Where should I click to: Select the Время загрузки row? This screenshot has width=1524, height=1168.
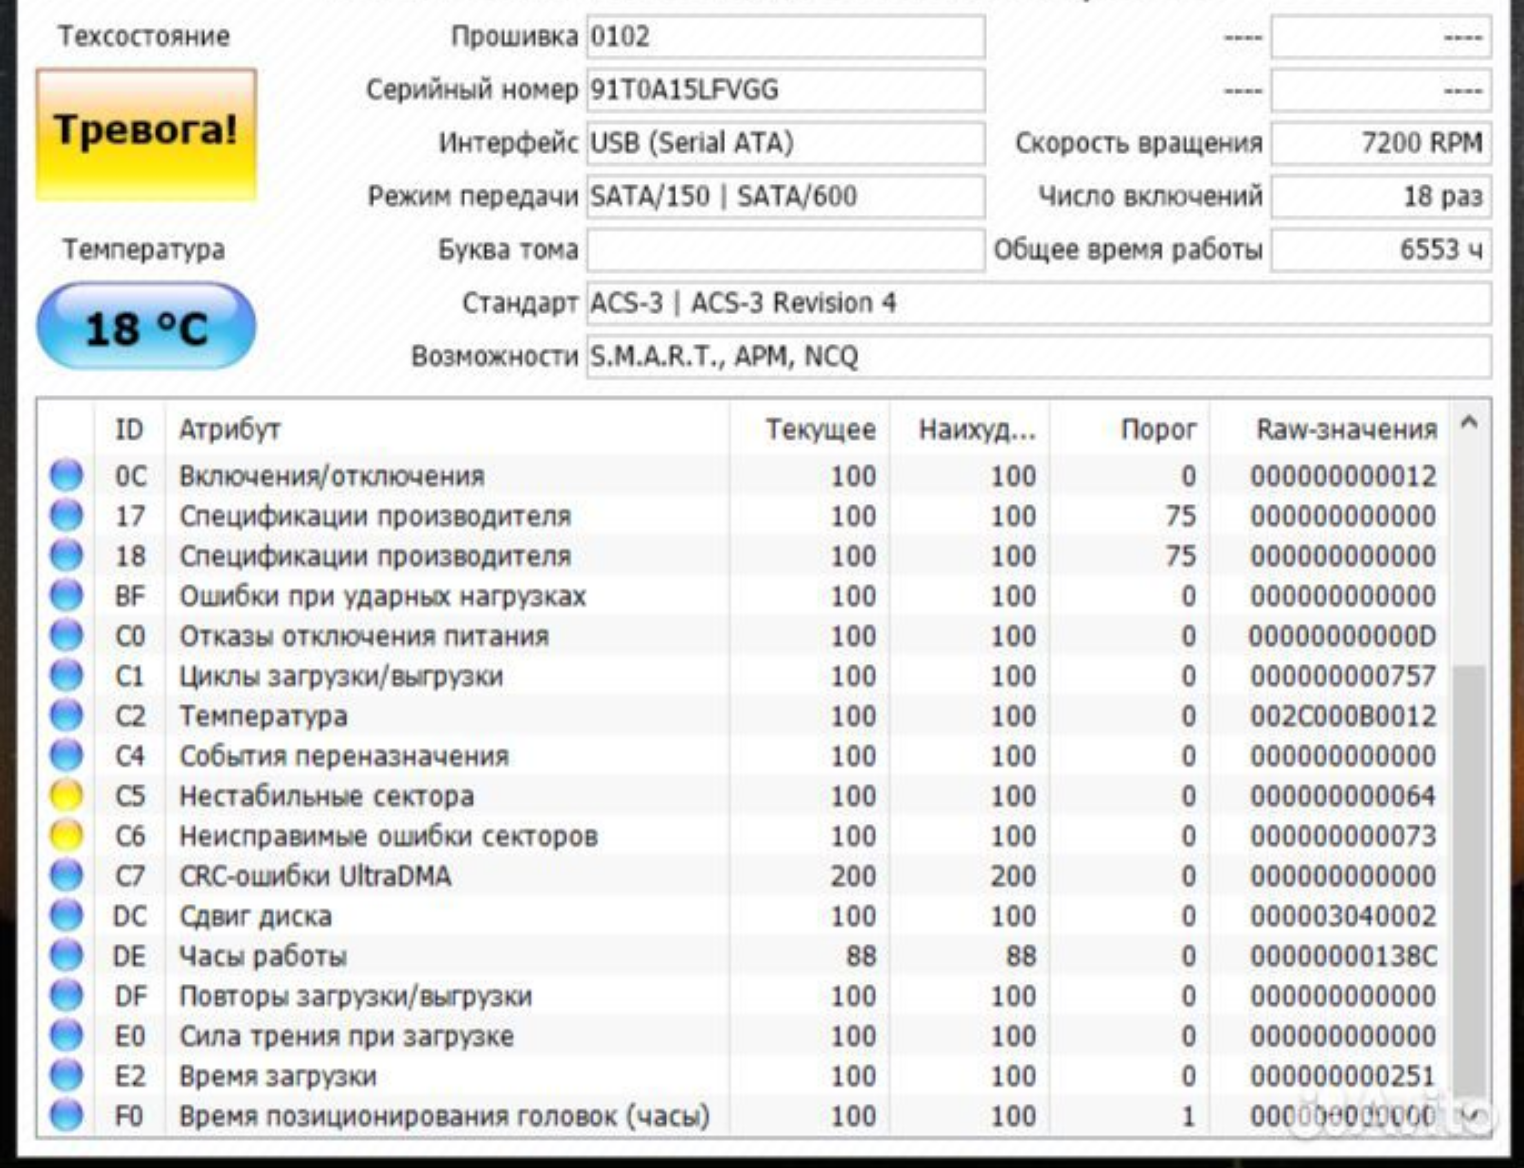pyautogui.click(x=745, y=1076)
